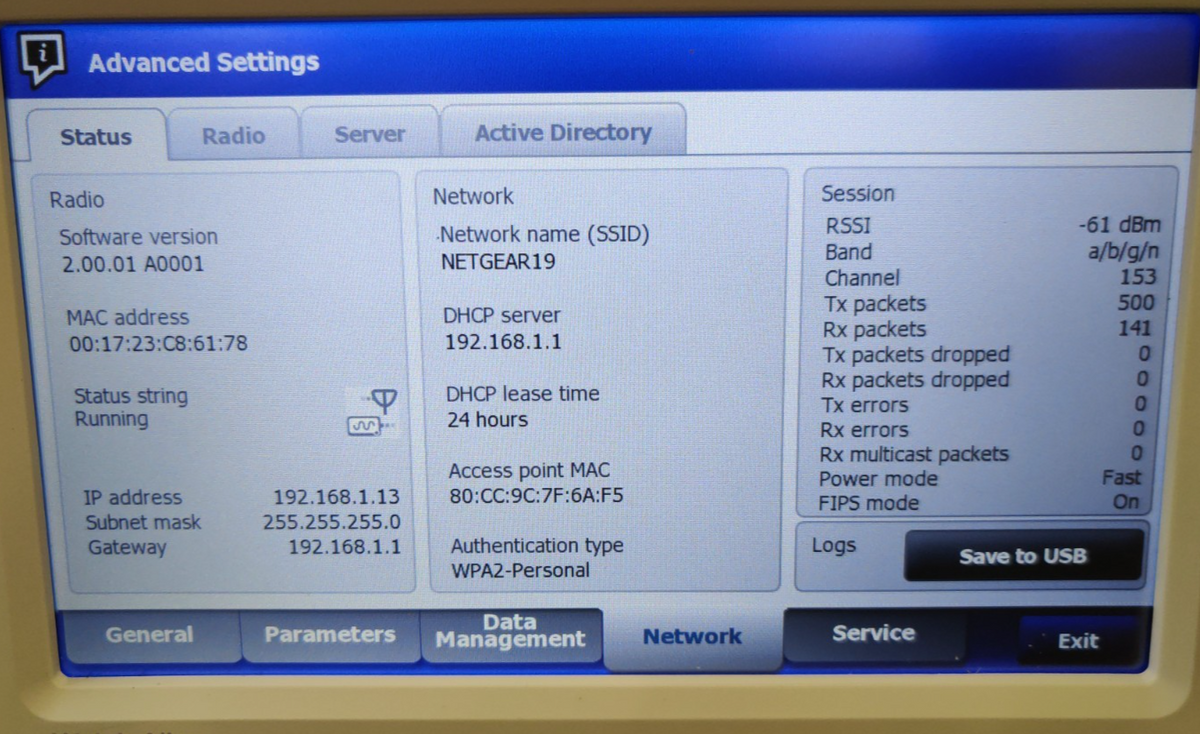
Task: Save logs to USB
Action: 1023,556
